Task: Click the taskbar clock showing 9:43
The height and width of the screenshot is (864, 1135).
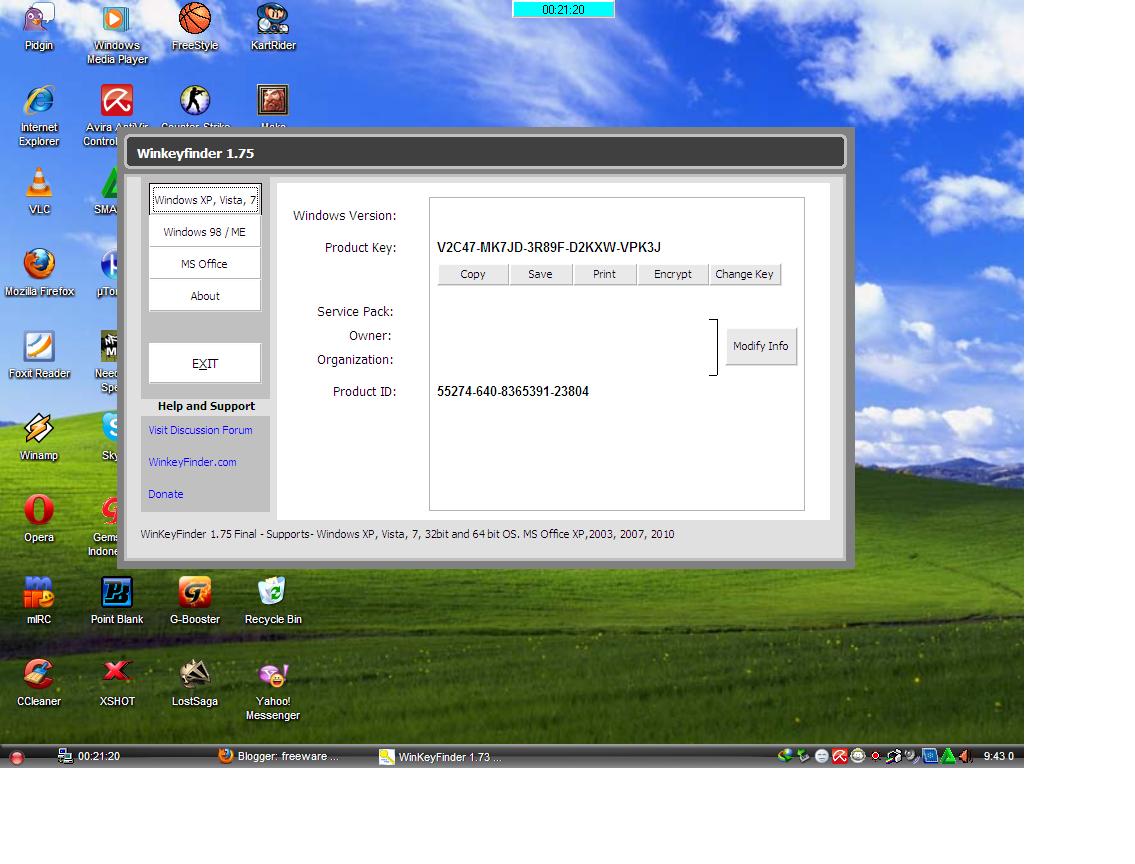Action: [x=998, y=756]
